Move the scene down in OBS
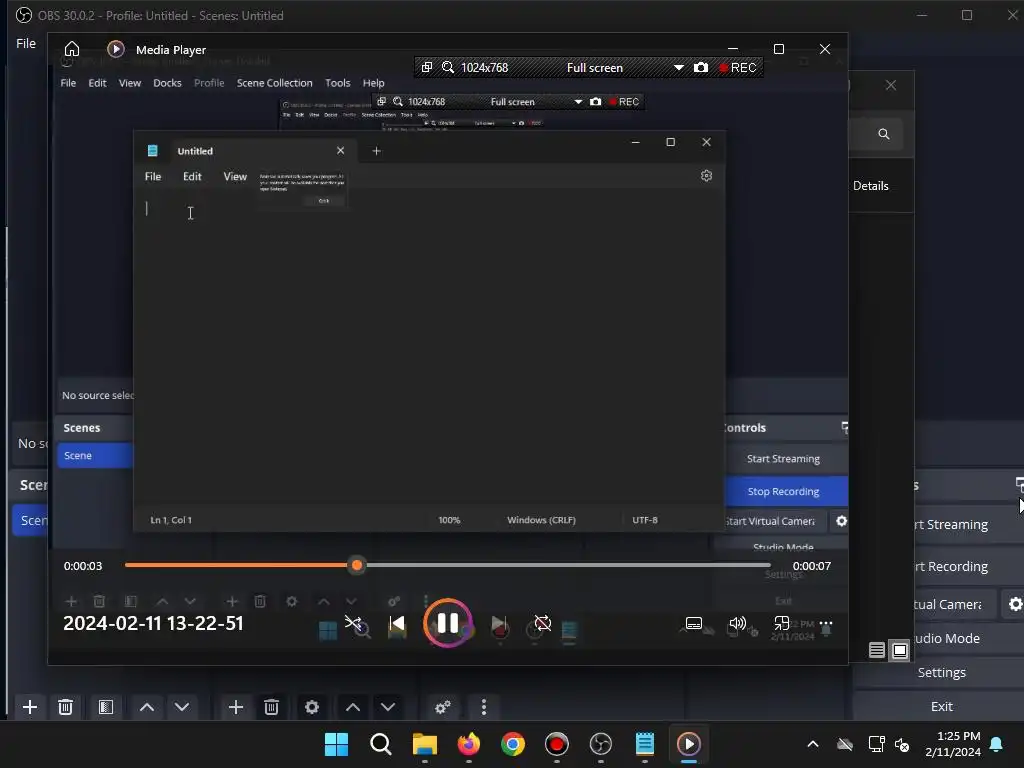Image resolution: width=1024 pixels, height=768 pixels. 182,707
